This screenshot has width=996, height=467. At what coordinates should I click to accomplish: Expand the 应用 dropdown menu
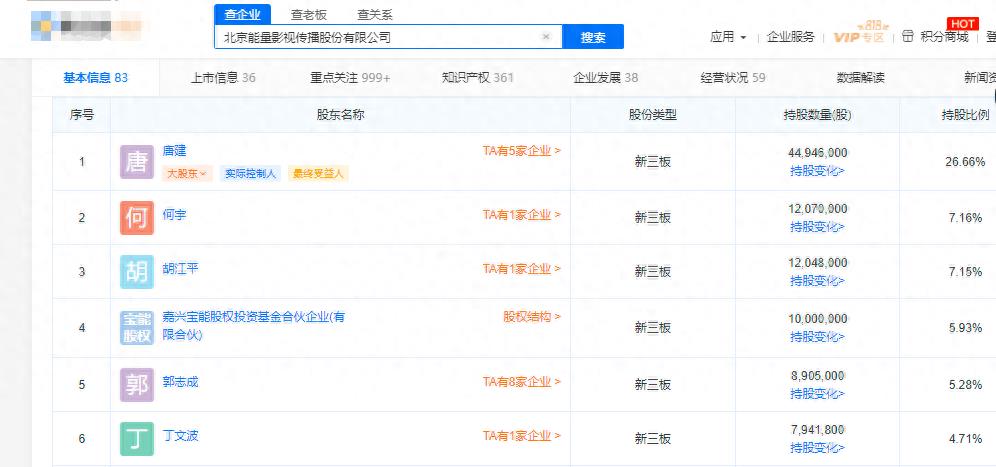[x=728, y=37]
